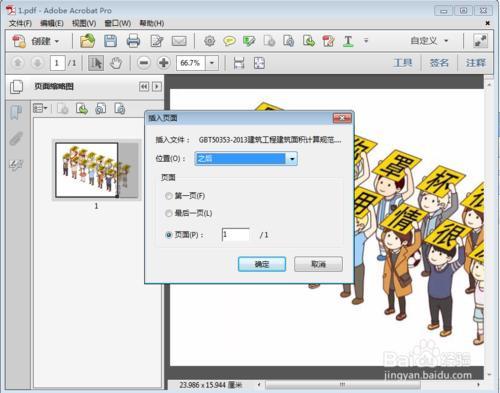Click the Insert page from file toolbar icon
The width and height of the screenshot is (500, 393).
(269, 41)
